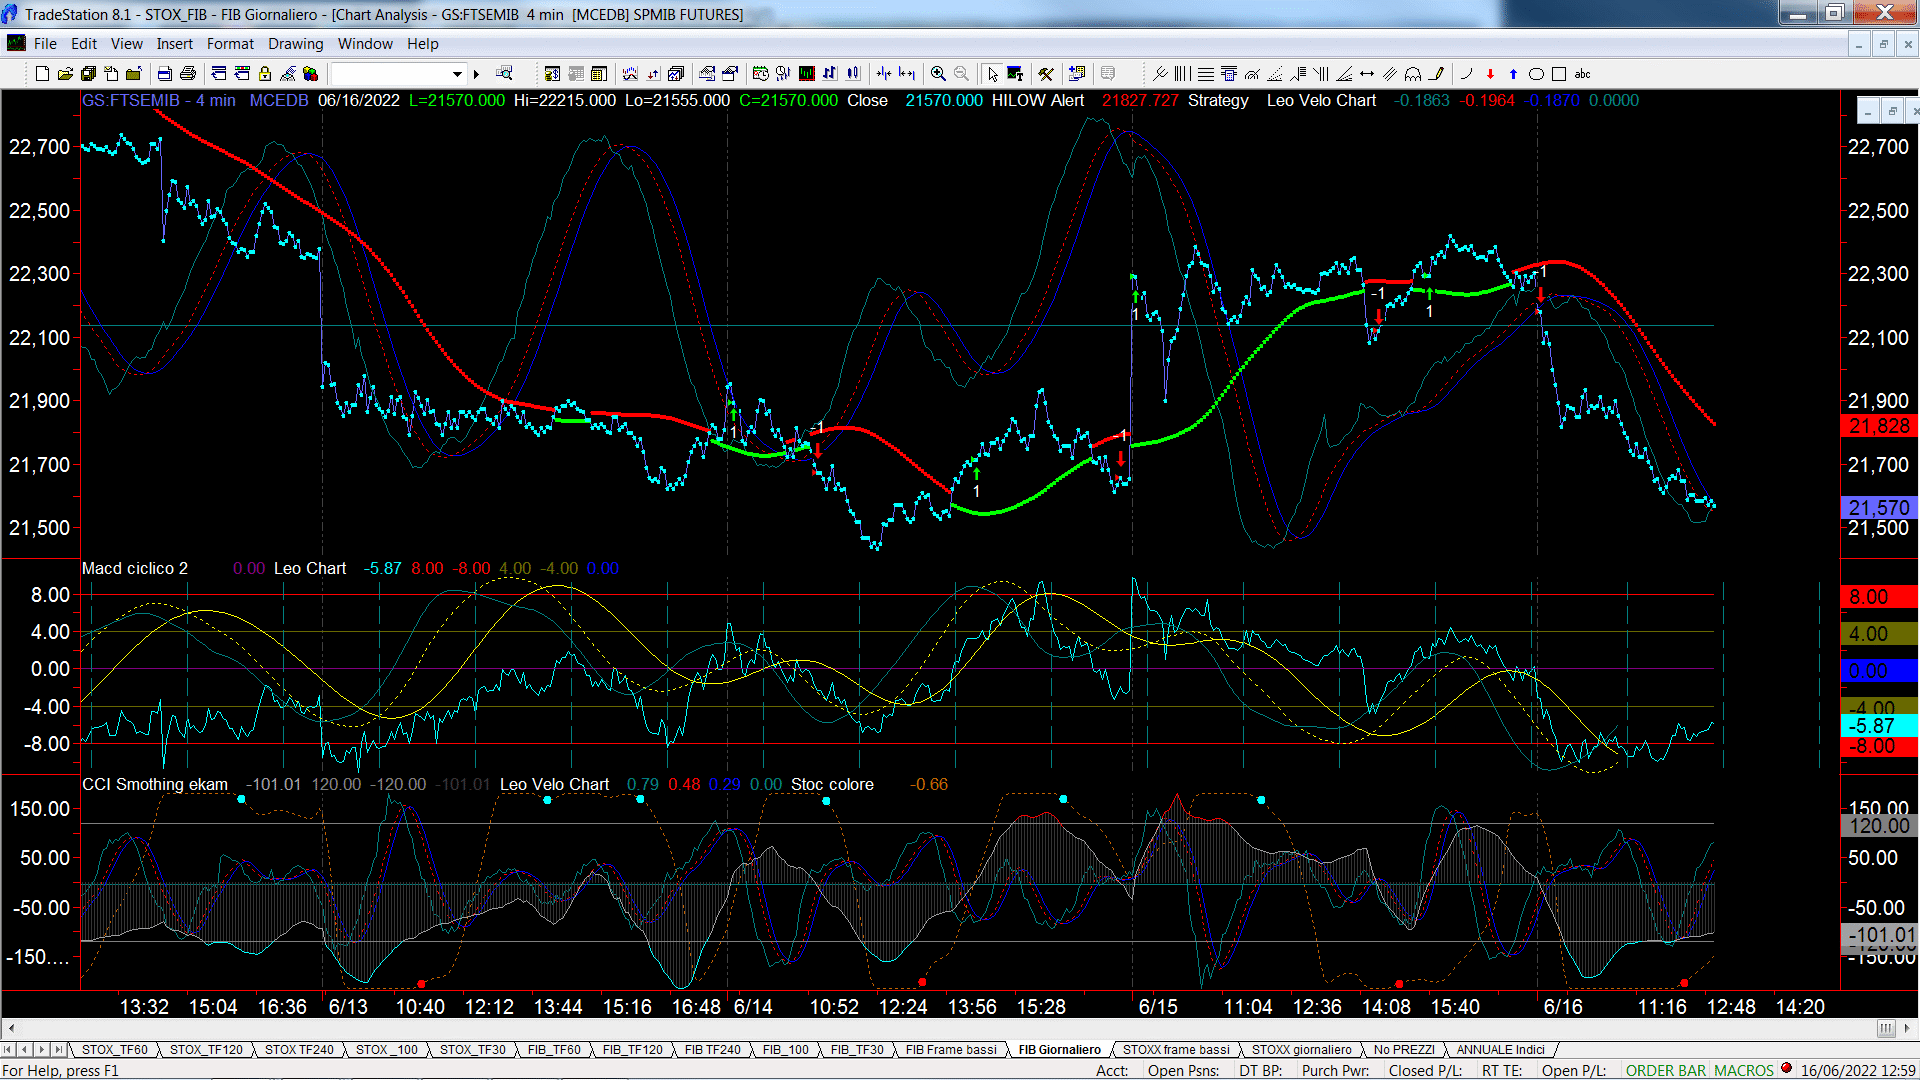Switch to the STOX_TF60 tab
Image resolution: width=1920 pixels, height=1080 pixels.
coord(114,1050)
